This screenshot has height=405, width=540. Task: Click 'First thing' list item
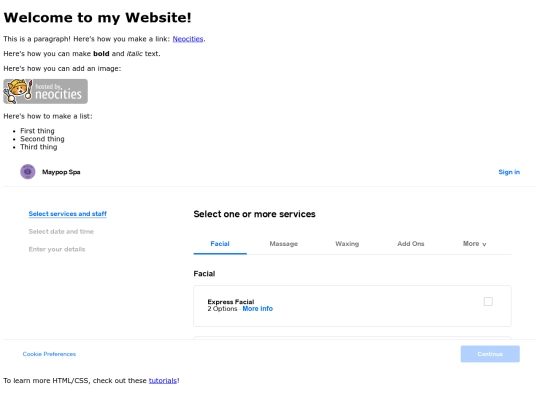point(37,131)
